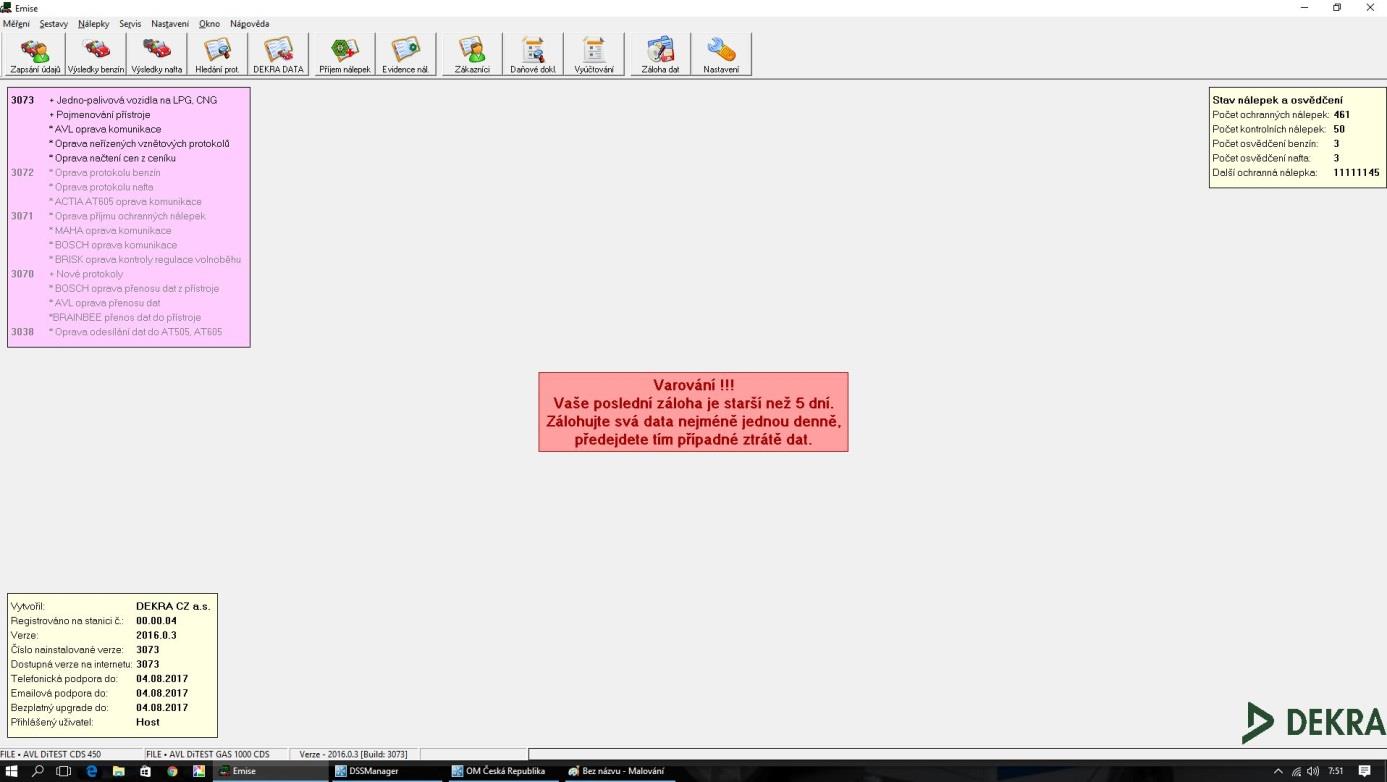Open Daňové dokl. toolbar icon

point(533,55)
